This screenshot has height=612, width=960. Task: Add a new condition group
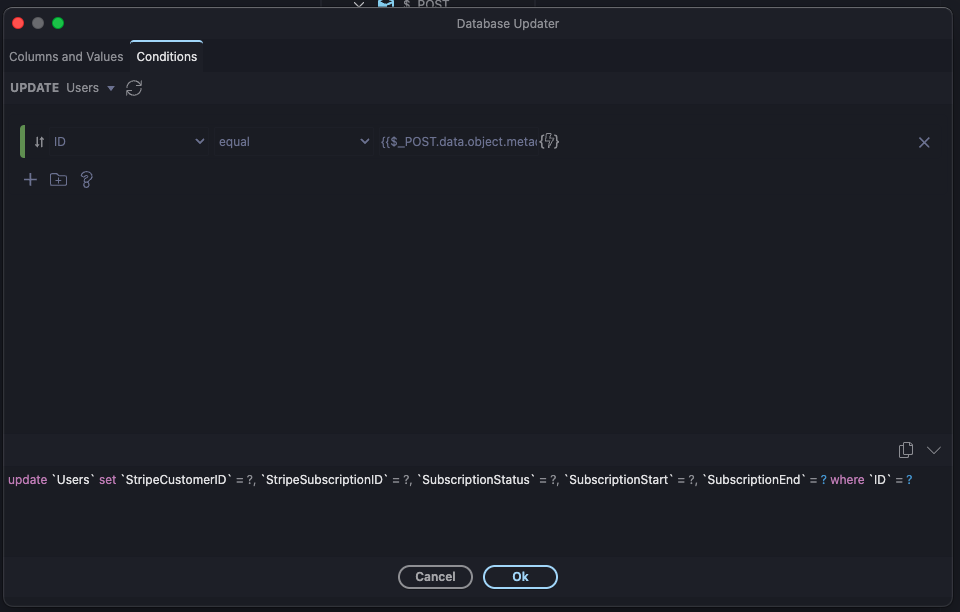point(58,180)
